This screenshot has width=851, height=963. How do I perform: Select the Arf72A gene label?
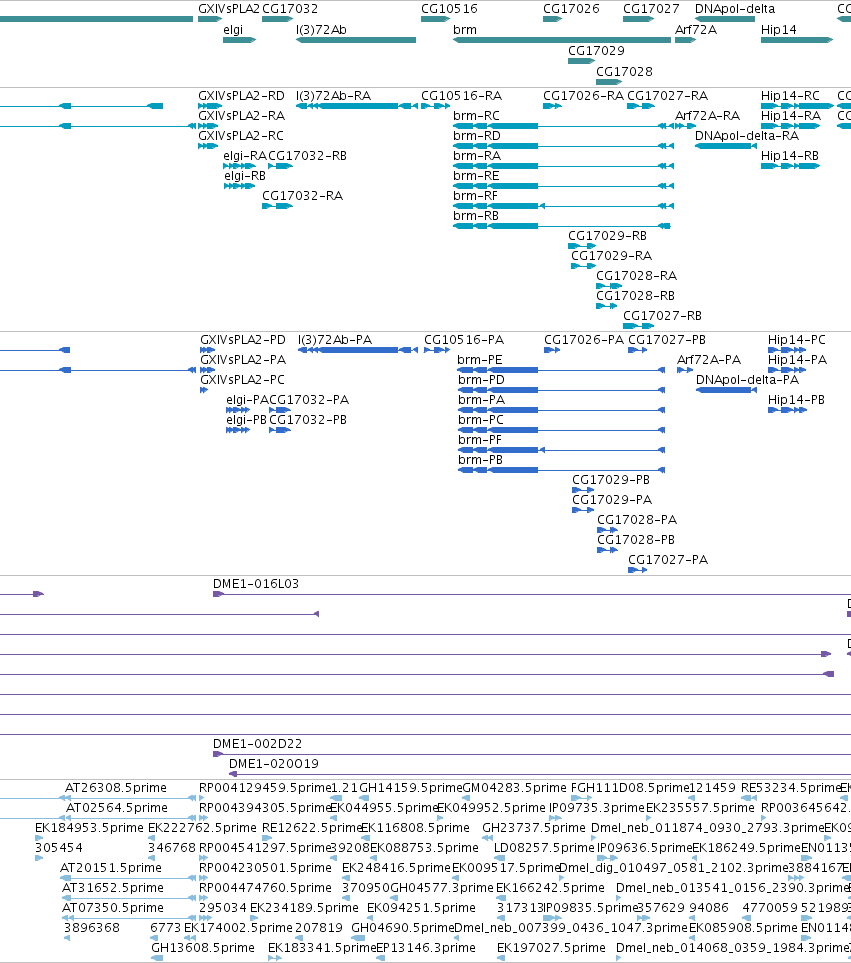(696, 29)
